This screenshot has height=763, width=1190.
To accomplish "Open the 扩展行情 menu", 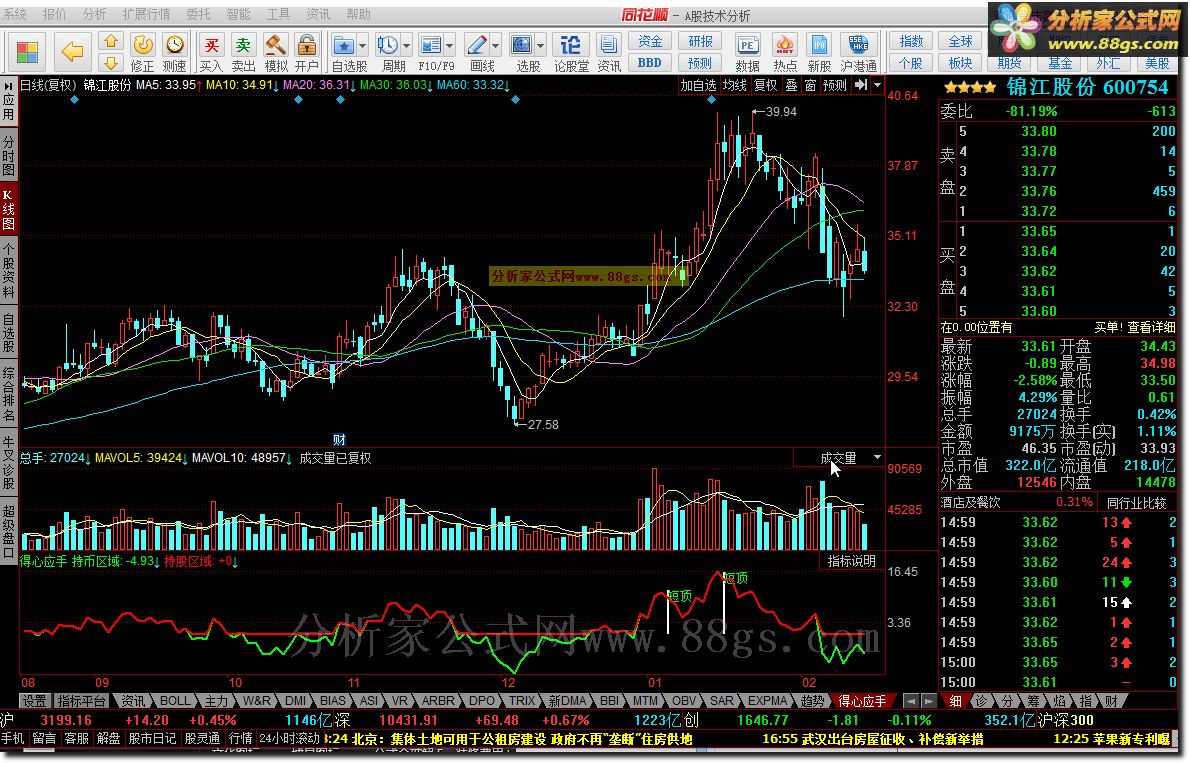I will click(x=146, y=14).
